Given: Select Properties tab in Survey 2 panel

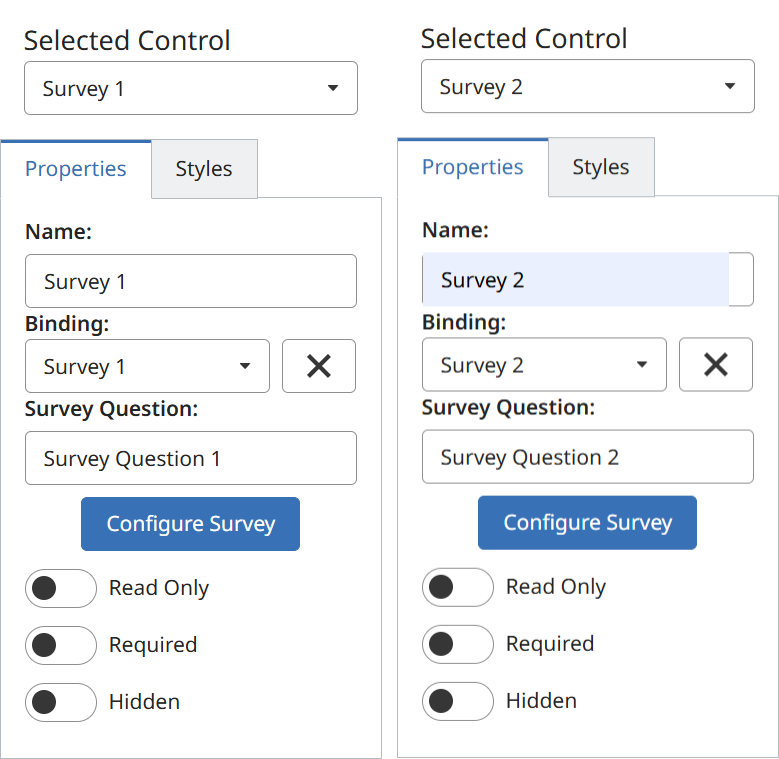Looking at the screenshot, I should click(473, 167).
